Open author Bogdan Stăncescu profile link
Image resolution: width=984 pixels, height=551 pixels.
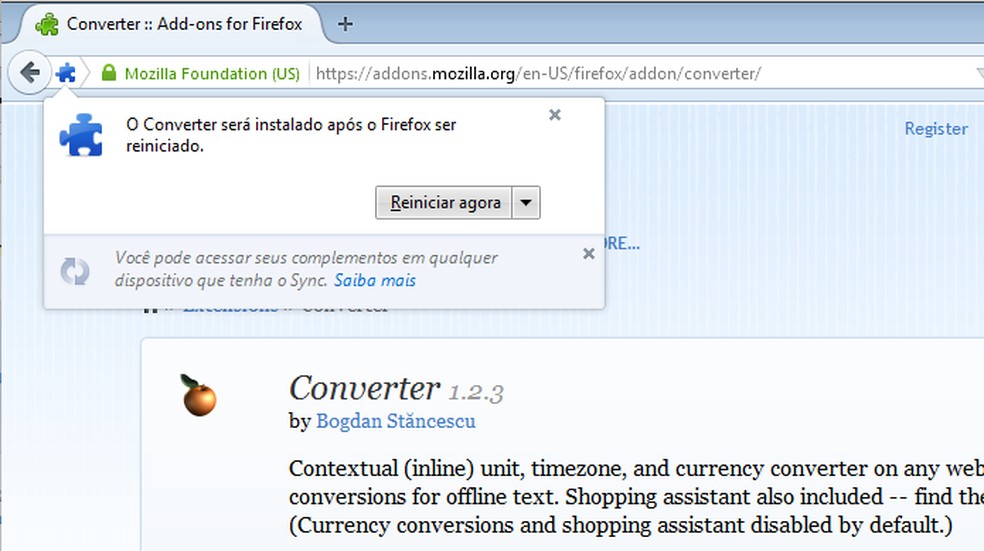(395, 421)
